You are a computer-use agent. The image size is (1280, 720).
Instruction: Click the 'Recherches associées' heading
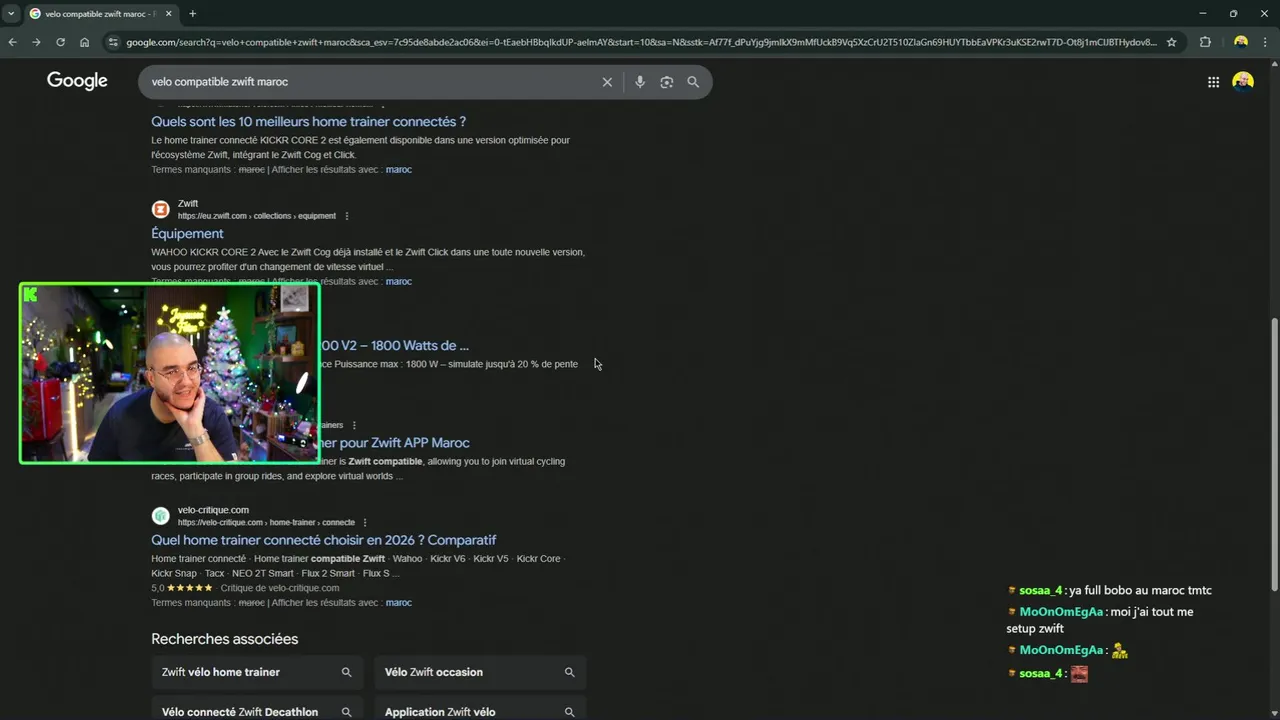(x=224, y=638)
